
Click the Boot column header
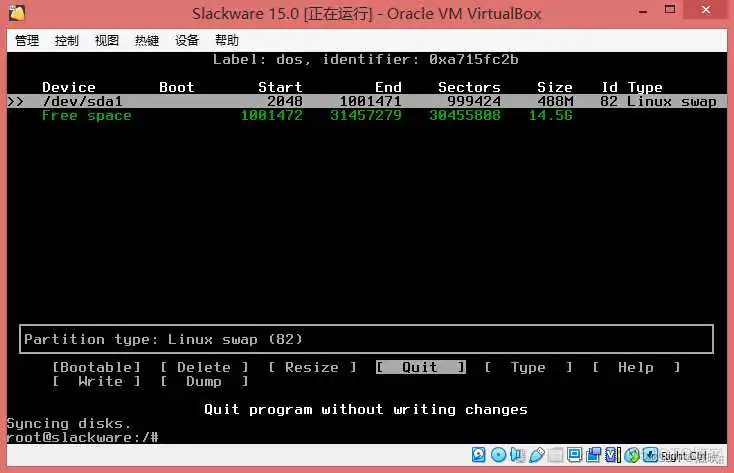point(176,87)
